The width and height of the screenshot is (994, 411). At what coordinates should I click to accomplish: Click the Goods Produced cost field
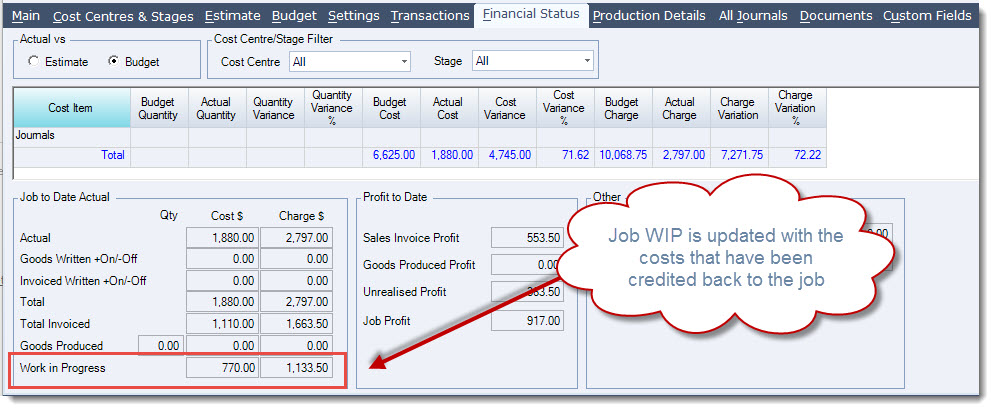pyautogui.click(x=222, y=346)
